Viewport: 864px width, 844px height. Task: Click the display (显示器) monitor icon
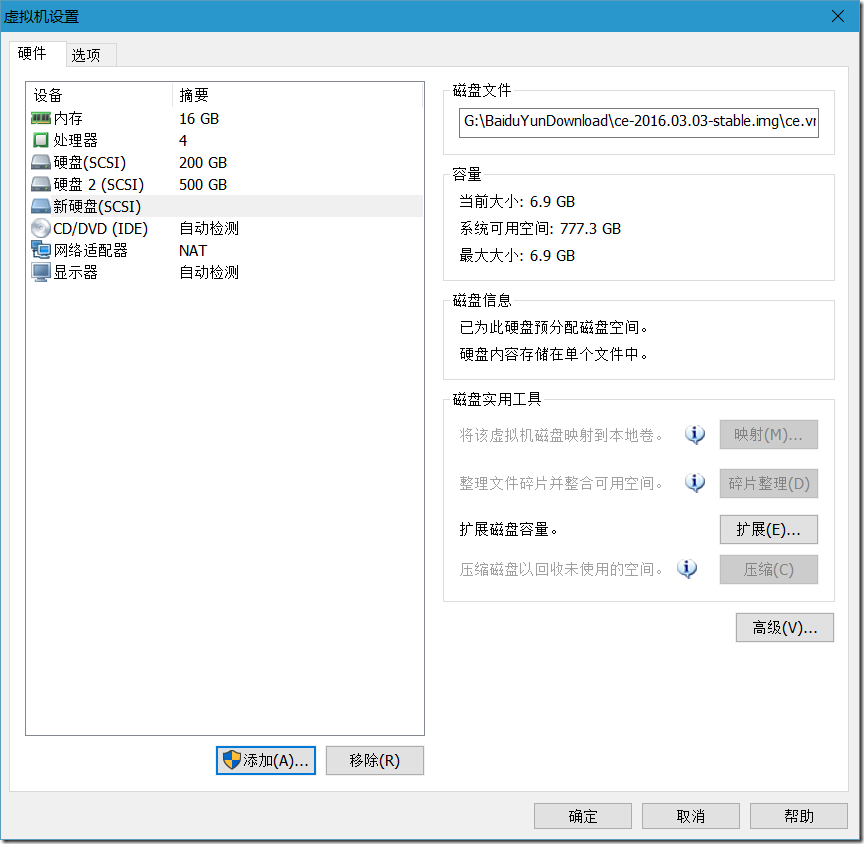click(x=41, y=272)
